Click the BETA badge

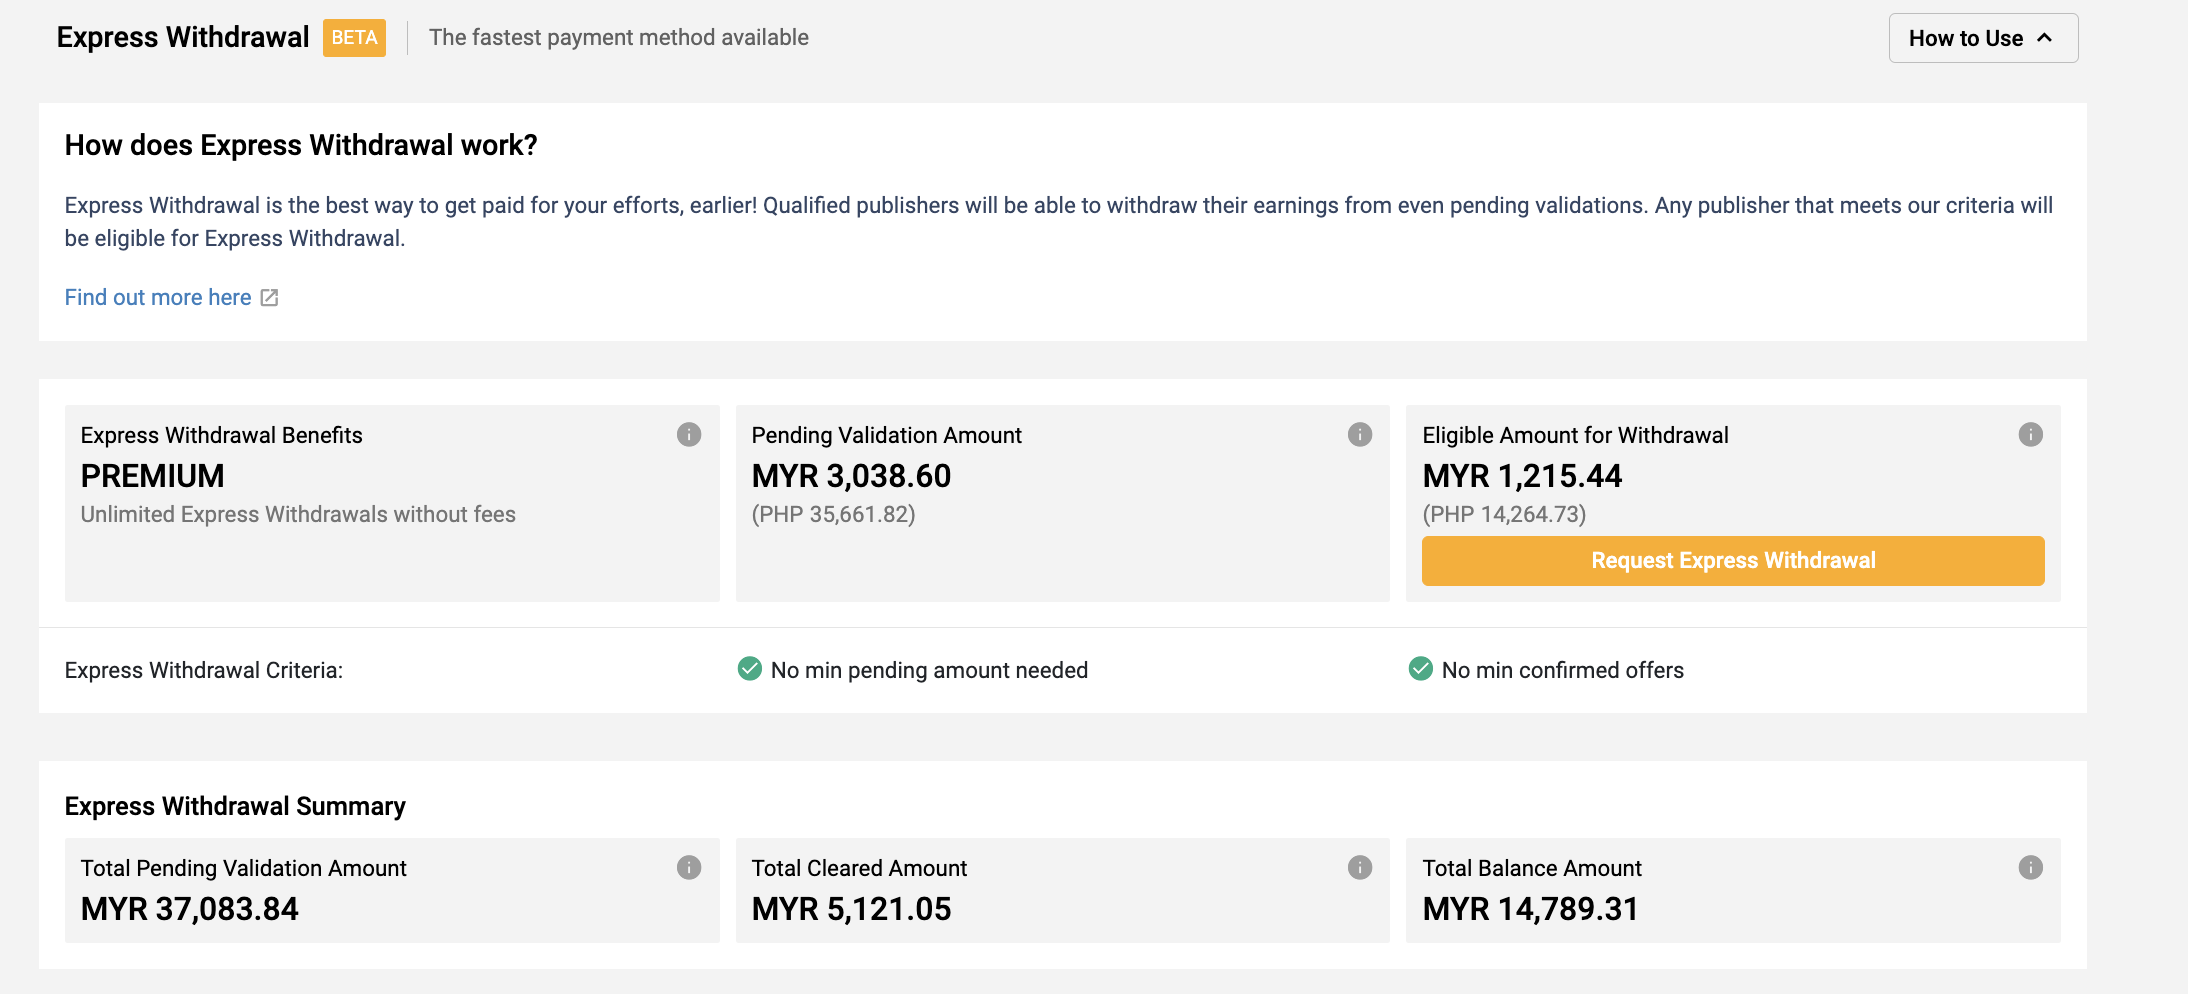point(354,38)
